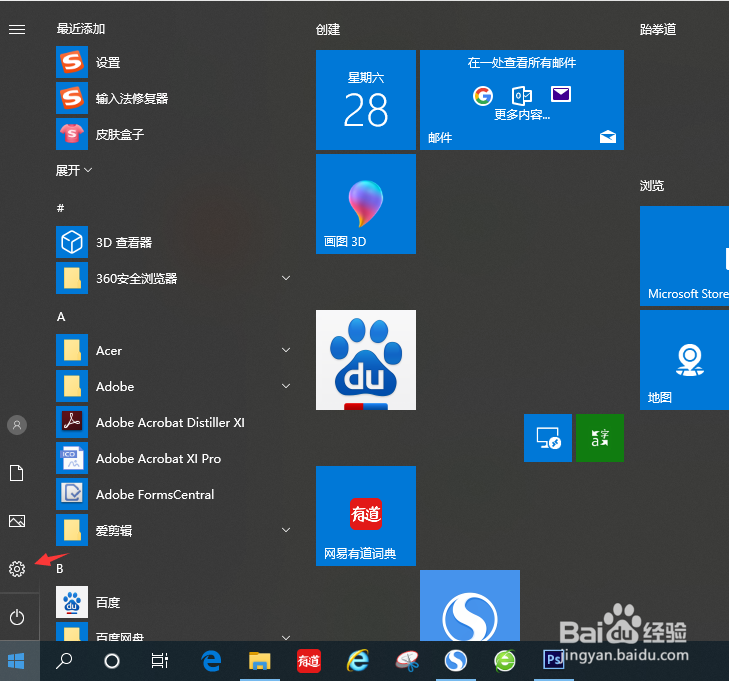Expand the hamburger menu at top left
The image size is (729, 681).
click(17, 30)
